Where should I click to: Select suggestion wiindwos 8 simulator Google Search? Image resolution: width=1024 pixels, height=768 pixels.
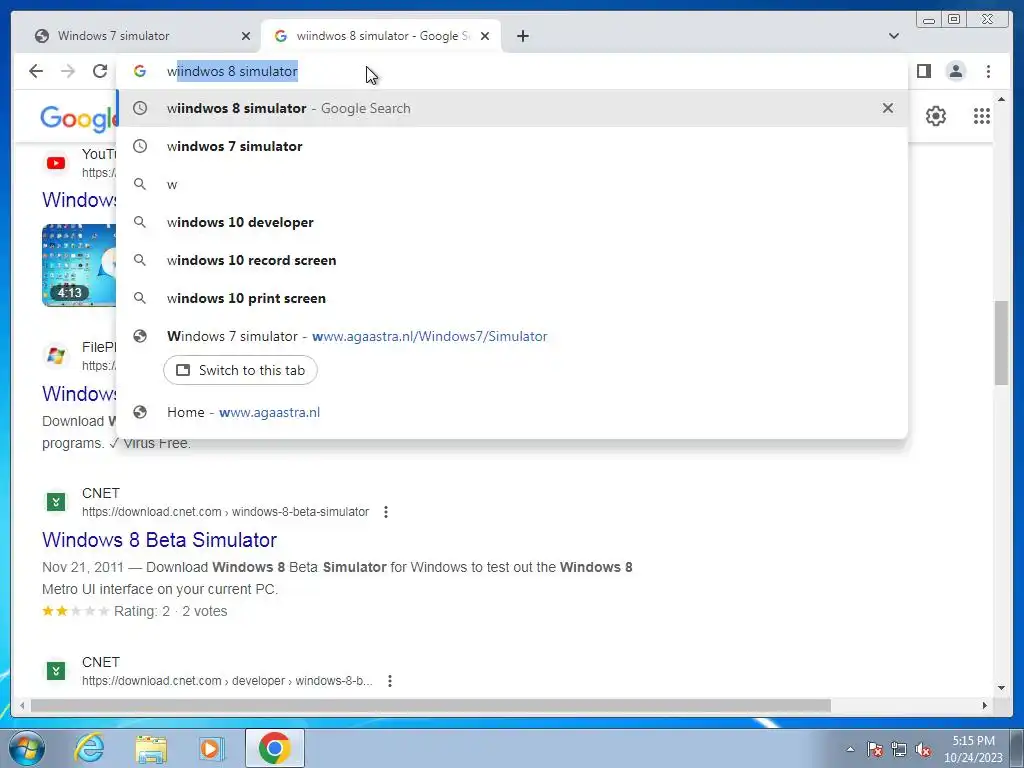click(x=512, y=108)
